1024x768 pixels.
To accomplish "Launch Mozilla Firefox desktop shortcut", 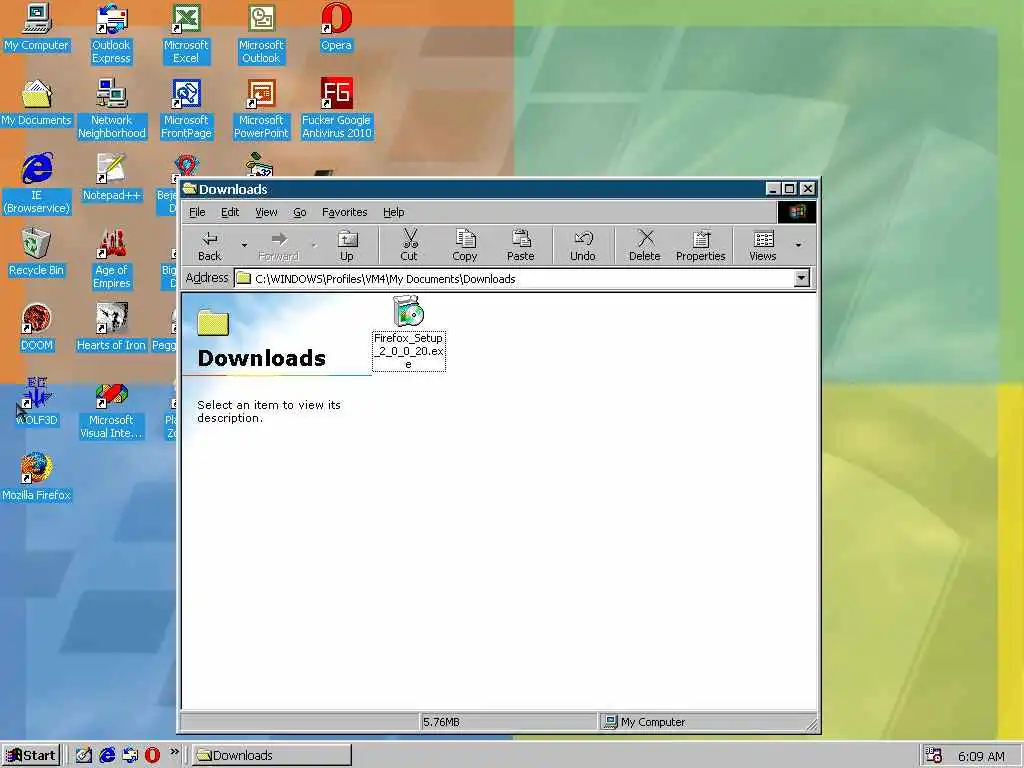I will (x=37, y=477).
